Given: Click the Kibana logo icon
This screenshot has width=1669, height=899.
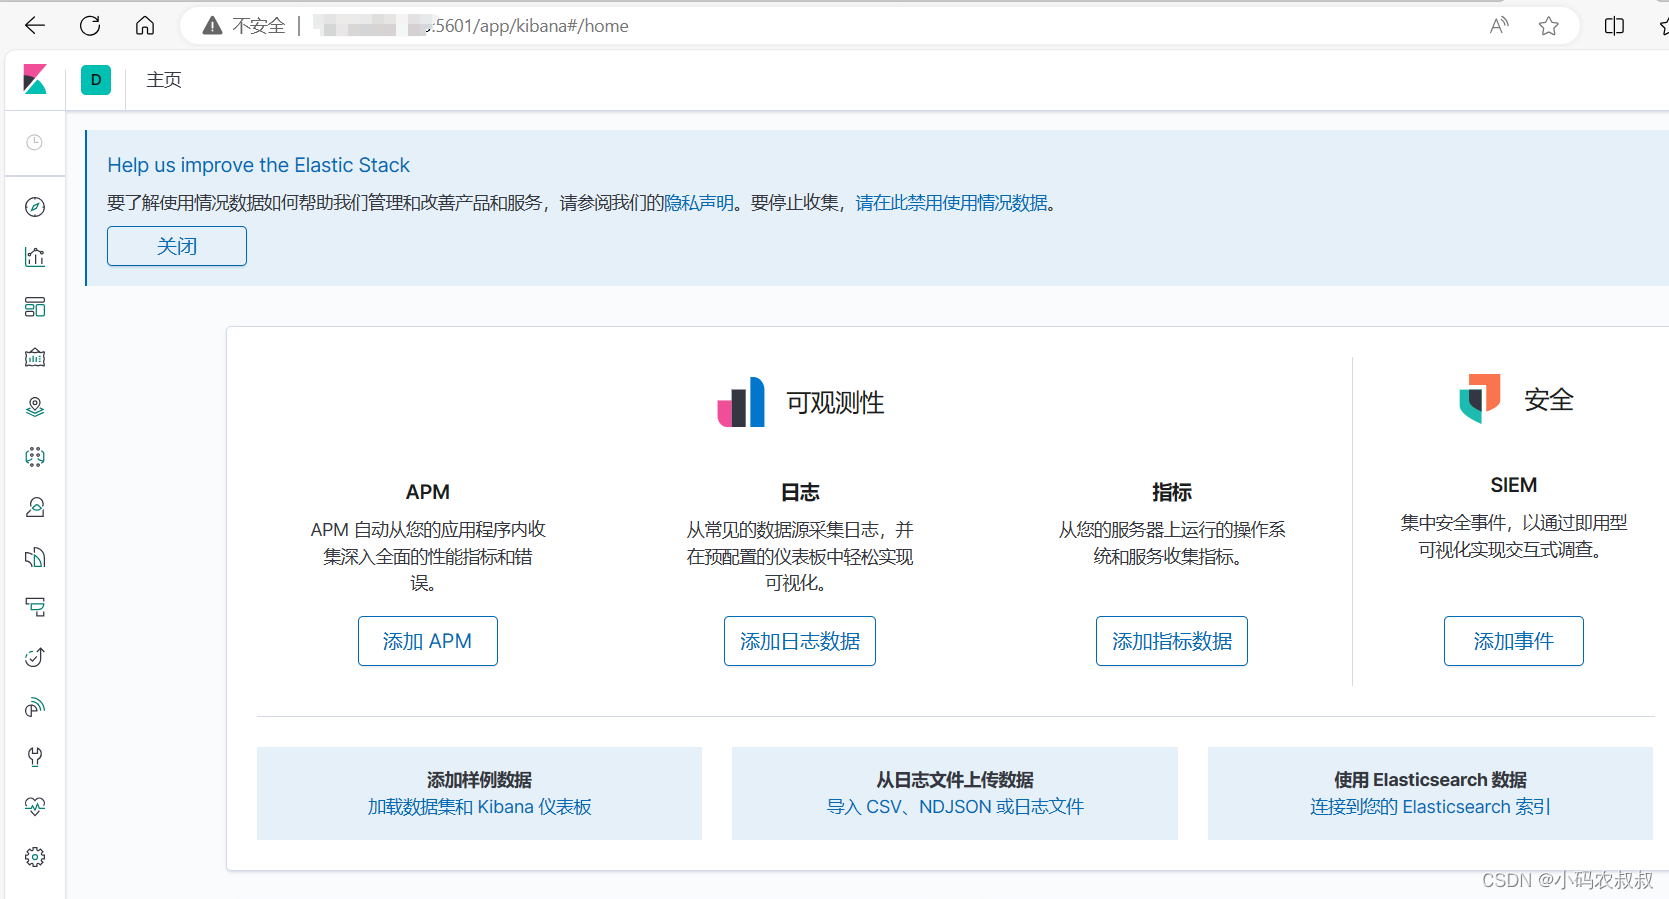Looking at the screenshot, I should 35,80.
